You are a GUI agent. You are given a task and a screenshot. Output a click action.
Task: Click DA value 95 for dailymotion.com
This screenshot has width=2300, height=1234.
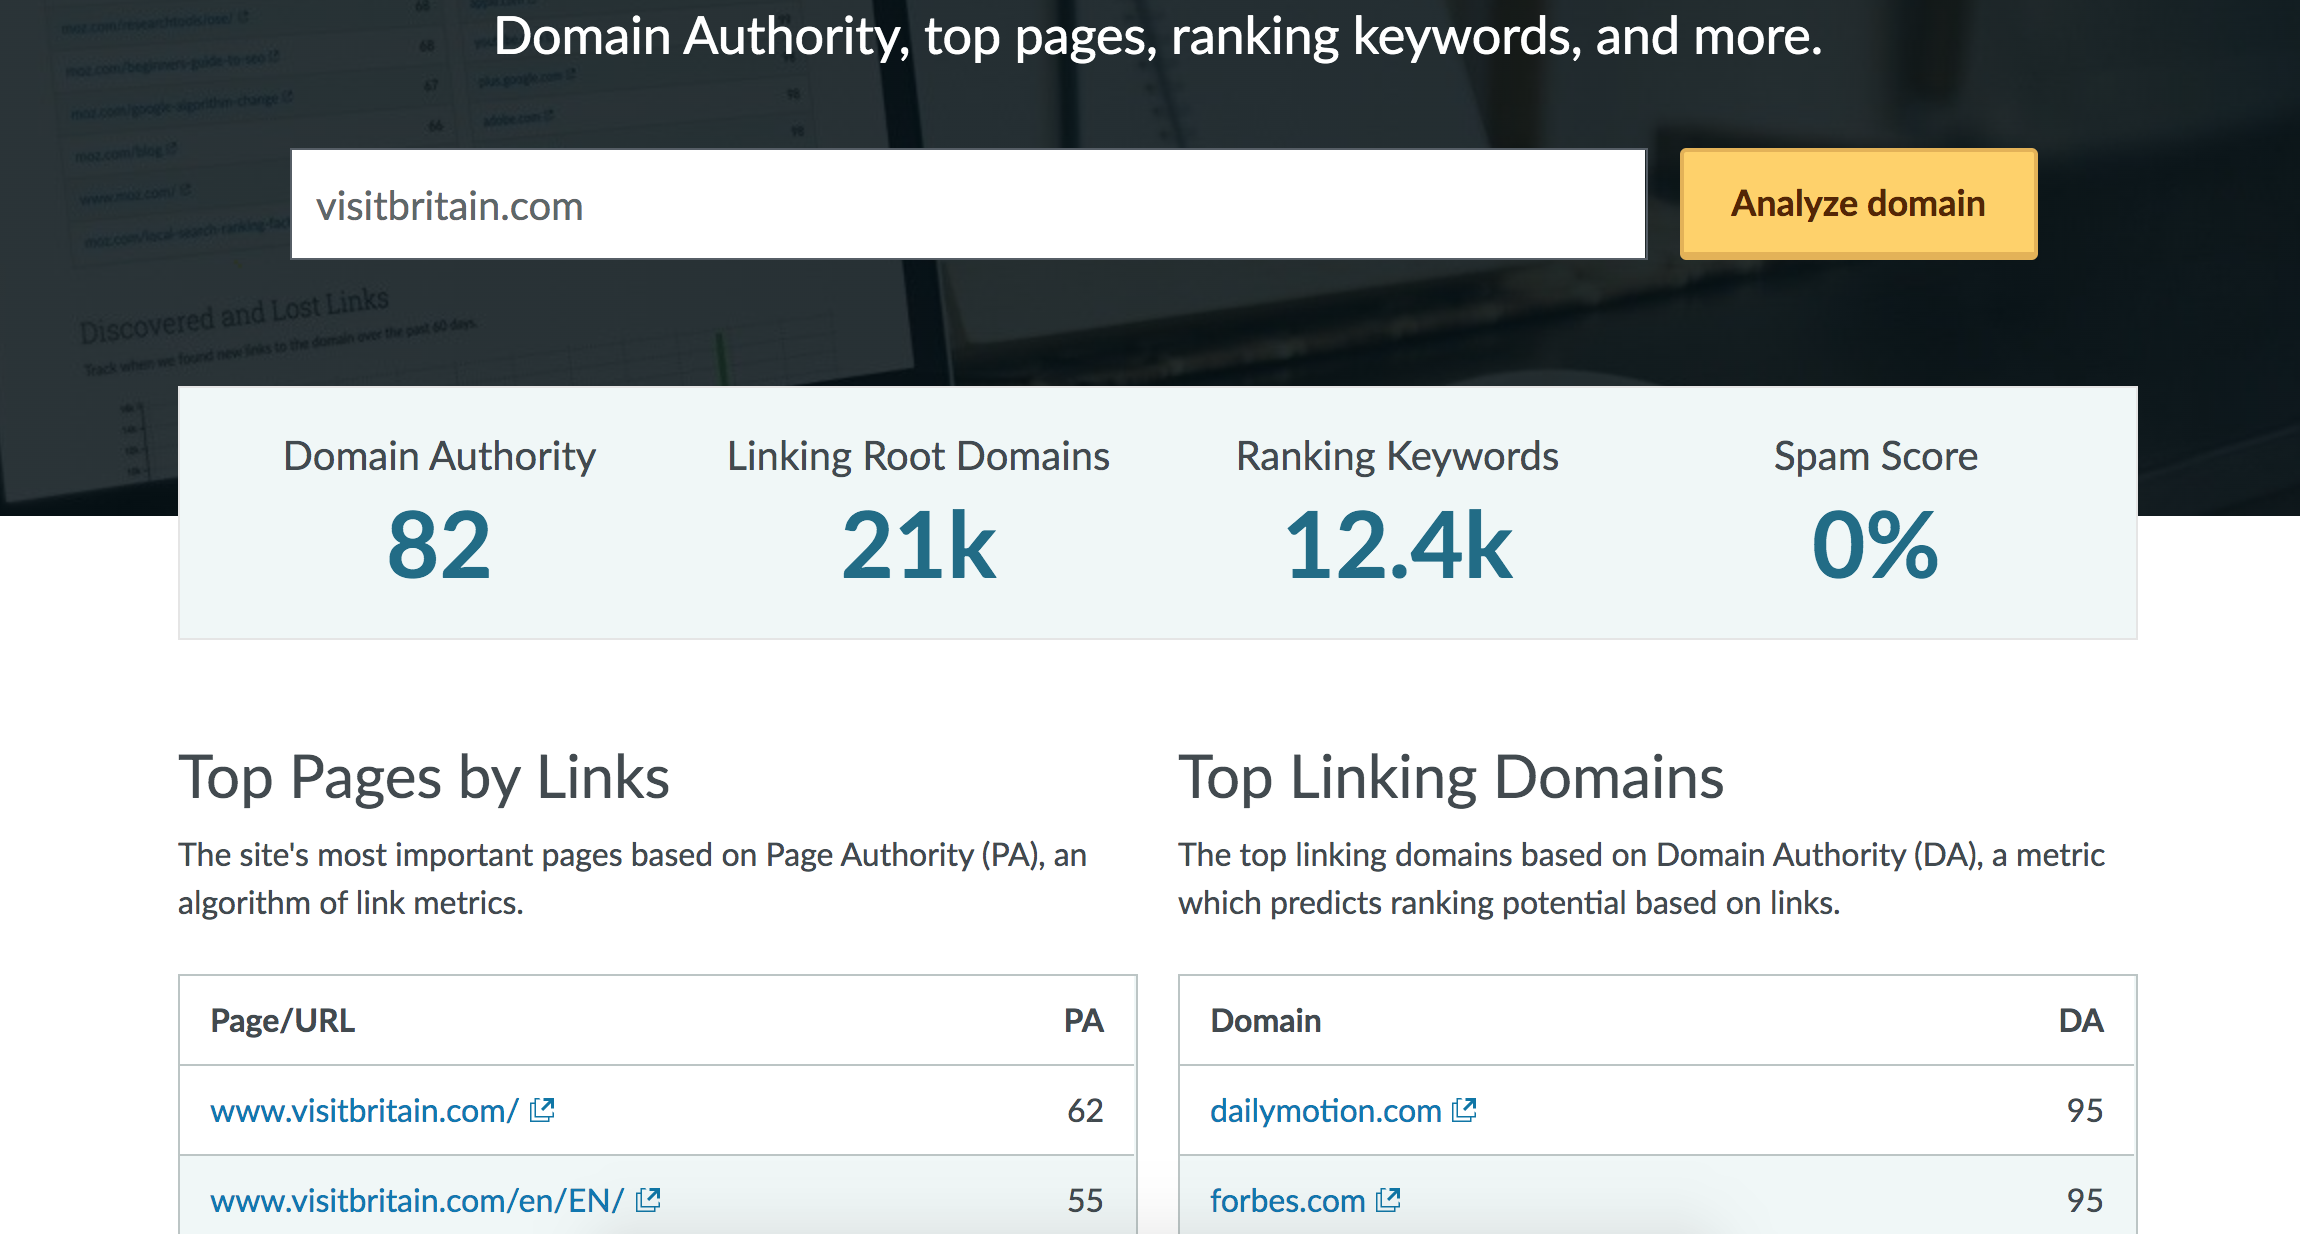2085,1110
